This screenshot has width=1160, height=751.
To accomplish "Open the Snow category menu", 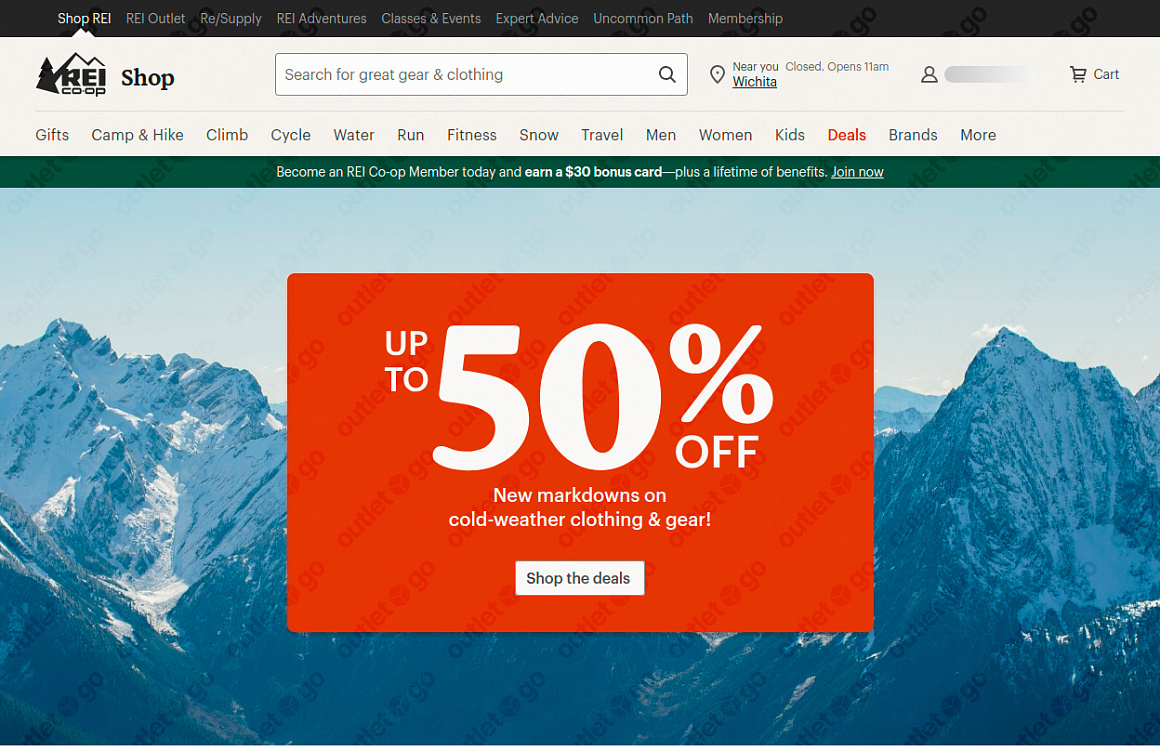I will click(539, 135).
